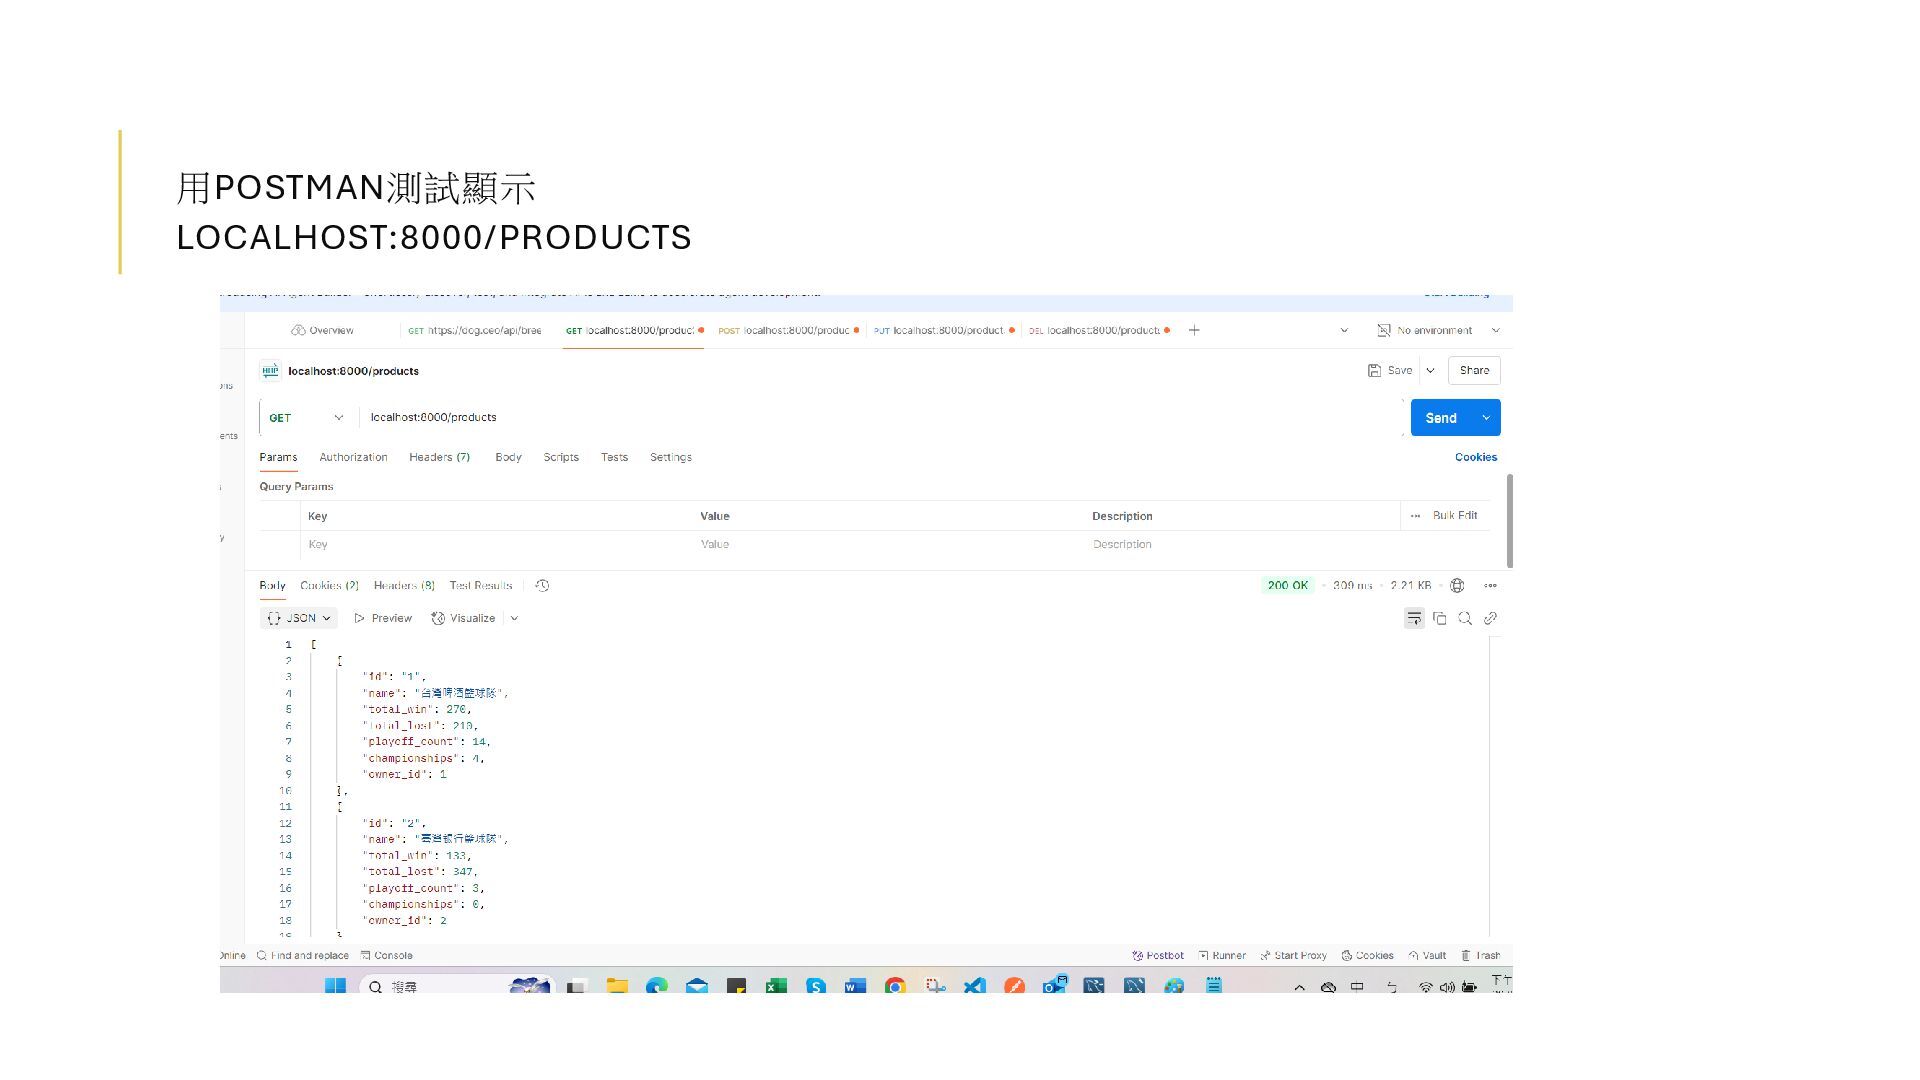Click the Value placeholder input cell
1920x1080 pixels.
[x=888, y=544]
